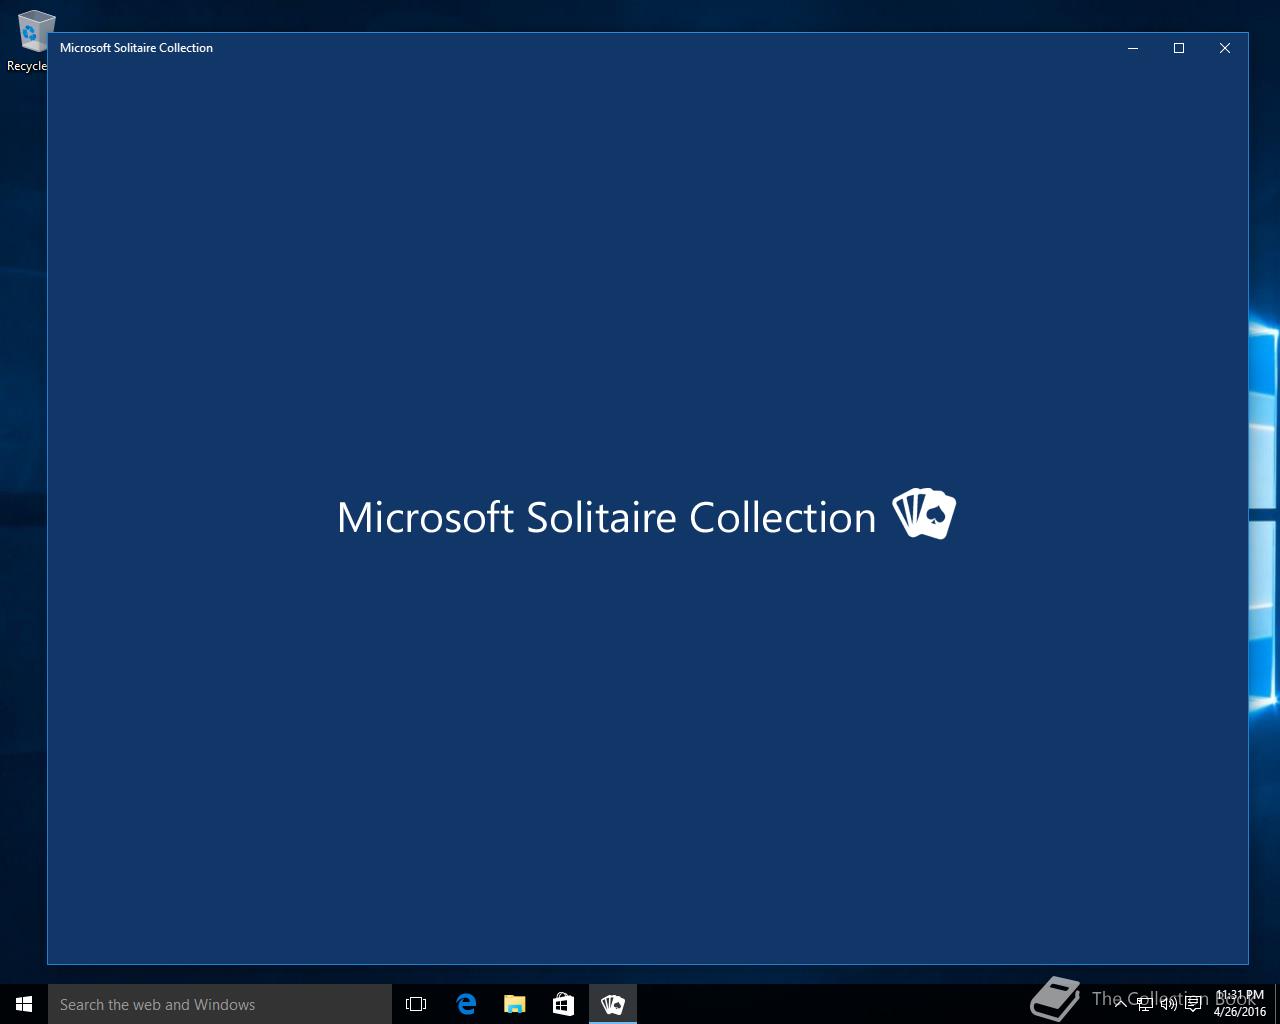This screenshot has height=1024, width=1280.
Task: Open the Action Center notifications icon
Action: tap(1193, 1004)
